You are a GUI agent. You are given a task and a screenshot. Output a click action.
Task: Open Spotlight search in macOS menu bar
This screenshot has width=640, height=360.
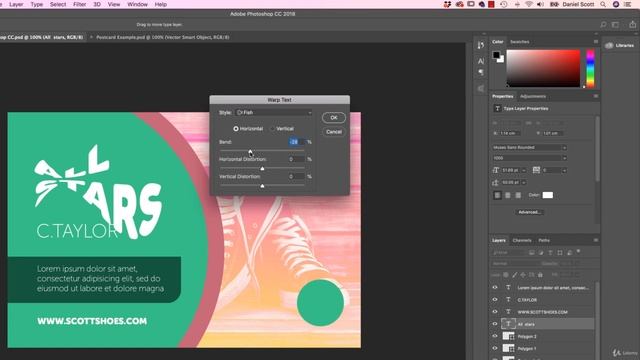coord(603,4)
